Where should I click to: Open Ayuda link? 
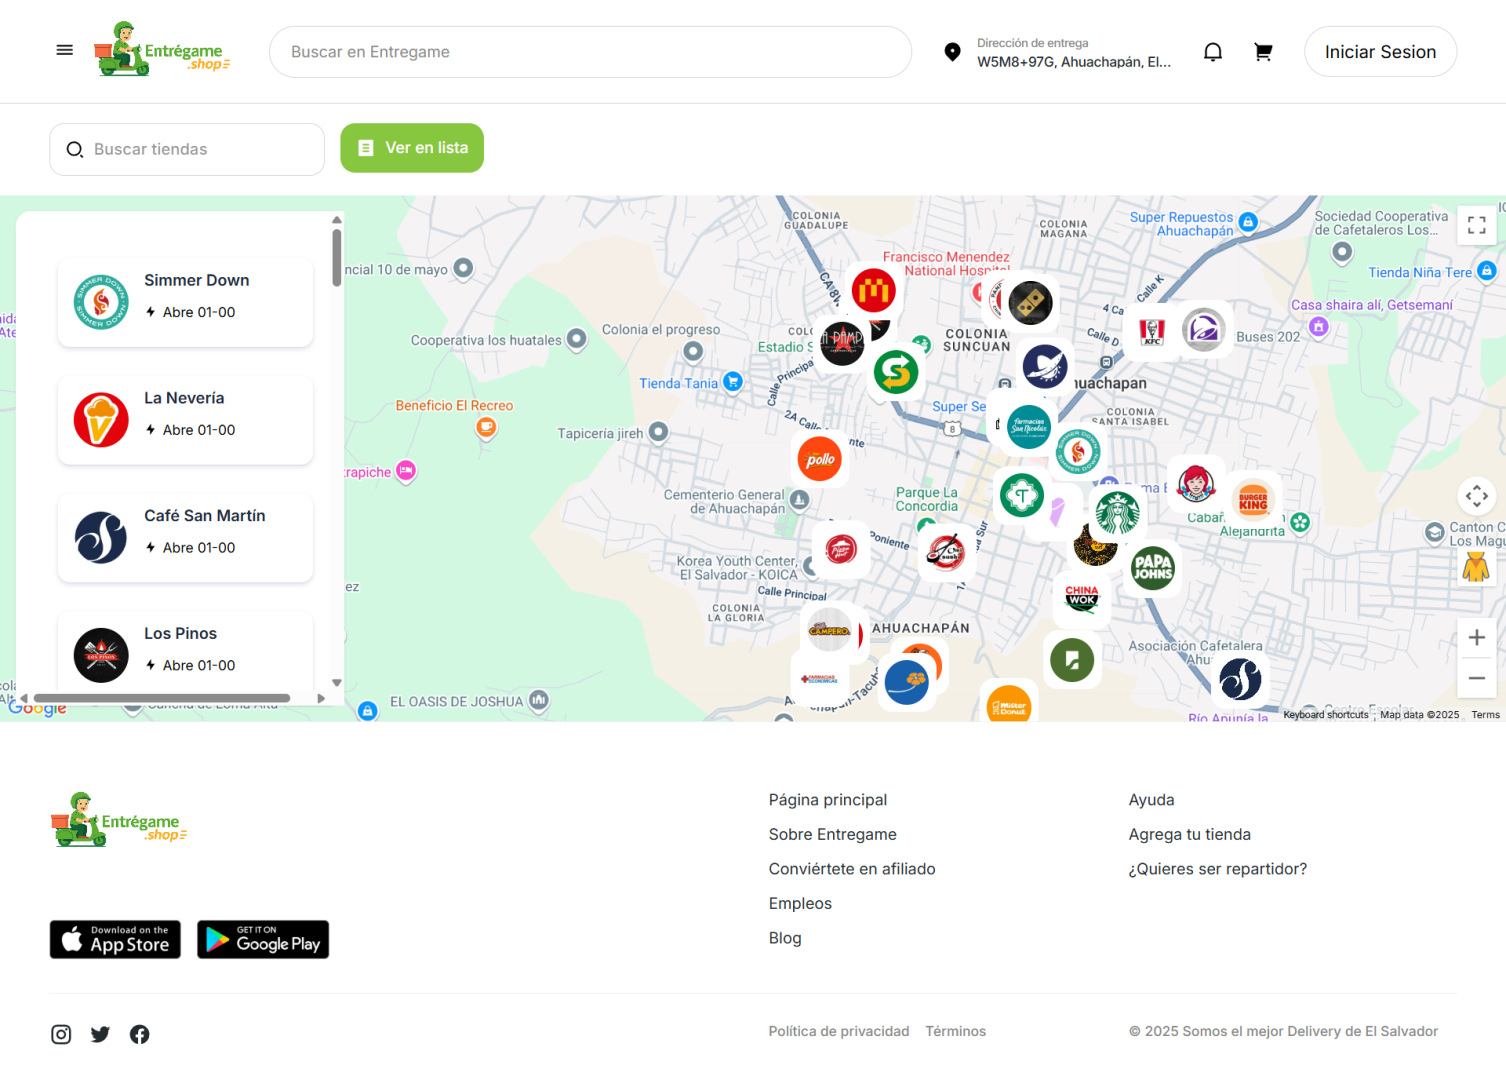coord(1152,800)
